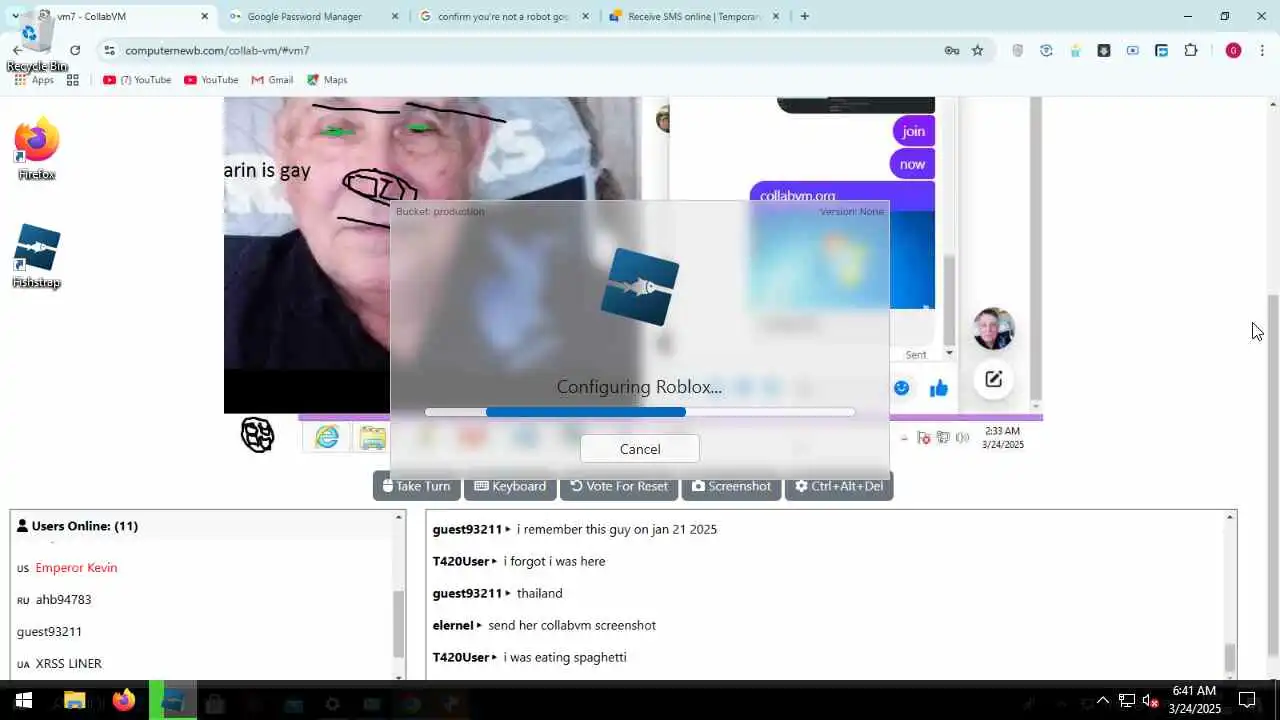Open File Explorer from host taskbar
Viewport: 1280px width, 720px height.
(76, 701)
